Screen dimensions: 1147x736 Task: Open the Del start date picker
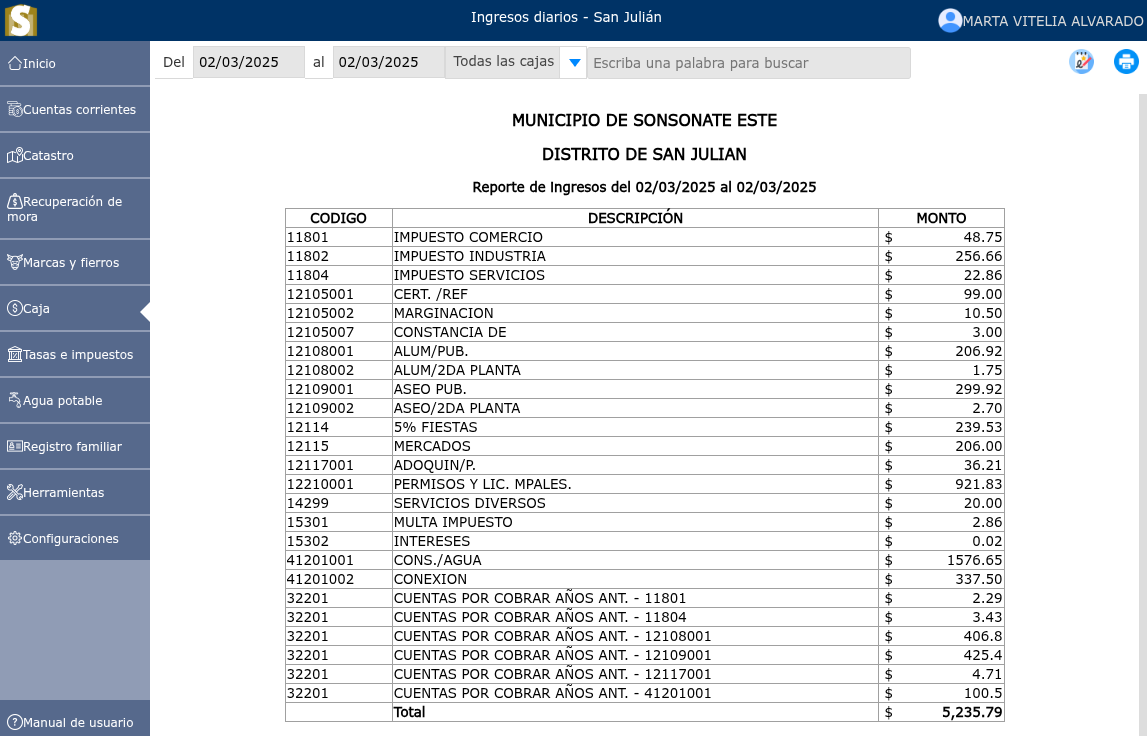(248, 61)
